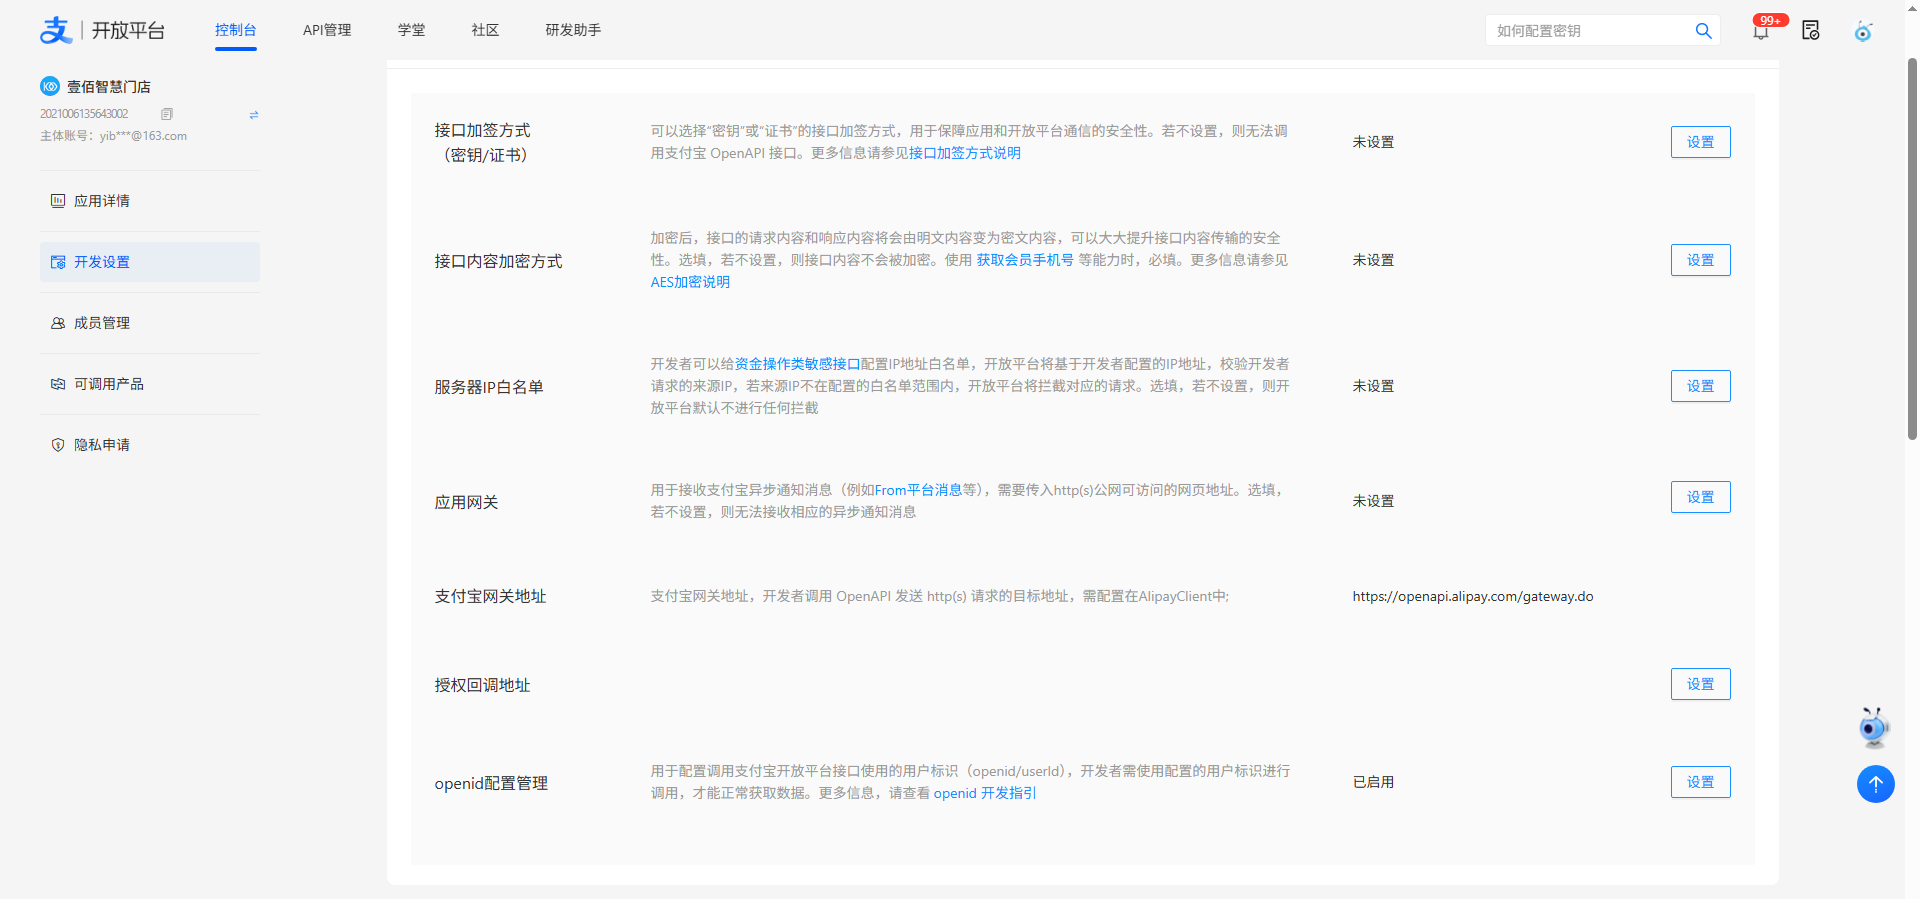
Task: Click the openid配置管理 row label
Action: point(491,783)
